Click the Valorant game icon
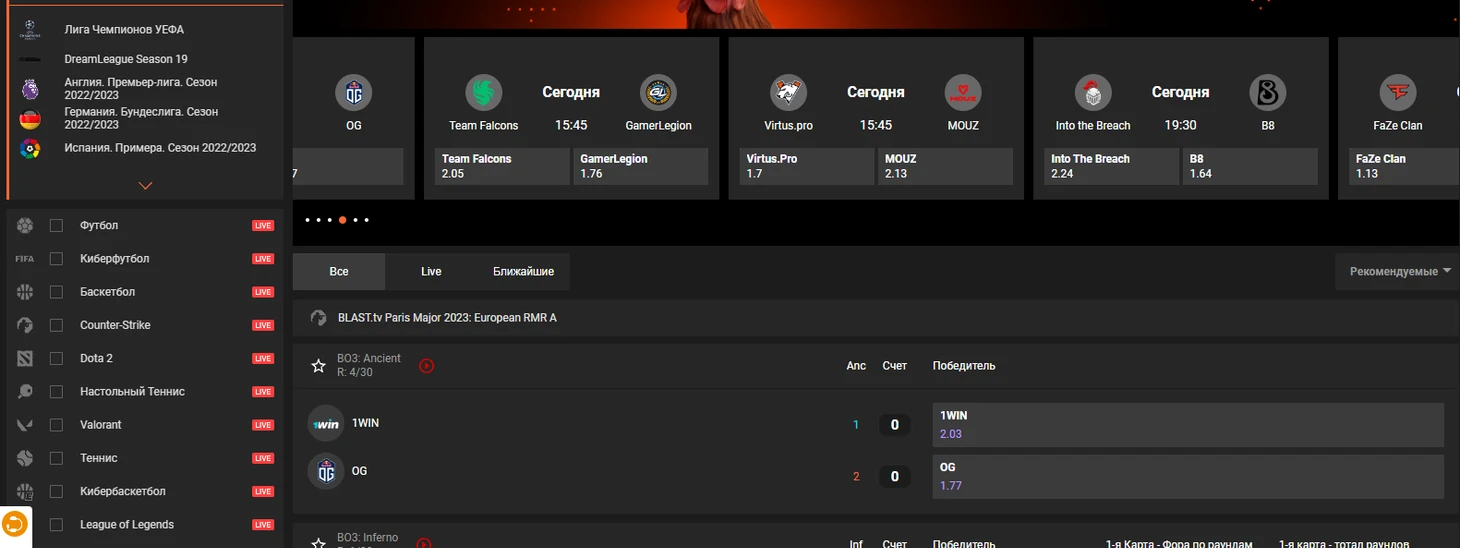The image size is (1460, 548). [x=25, y=425]
